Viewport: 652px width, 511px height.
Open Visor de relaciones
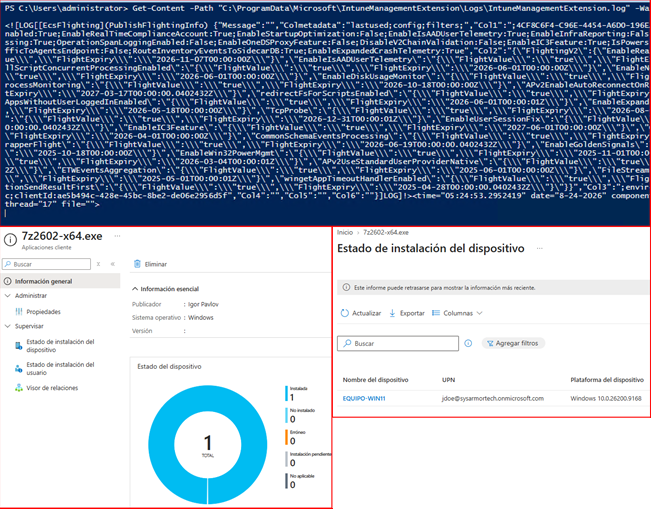coord(52,388)
